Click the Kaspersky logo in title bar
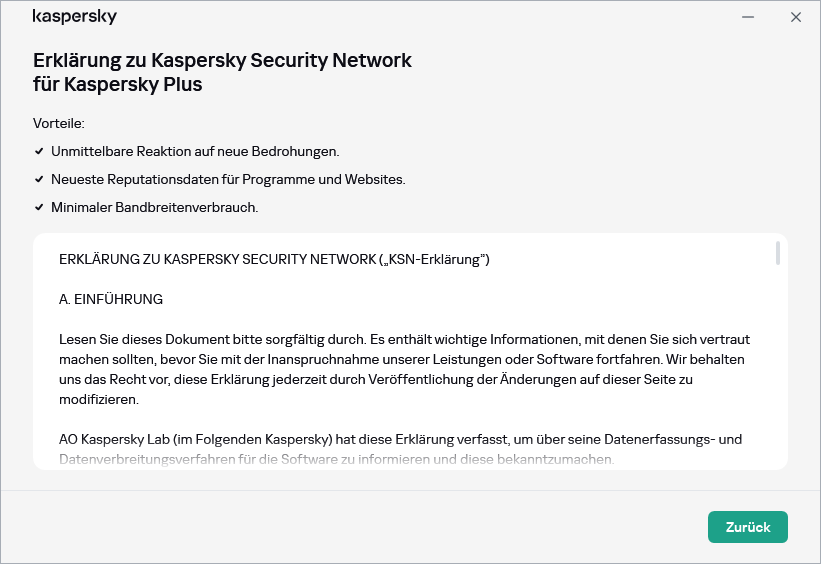Viewport: 821px width, 564px height. pyautogui.click(x=75, y=17)
